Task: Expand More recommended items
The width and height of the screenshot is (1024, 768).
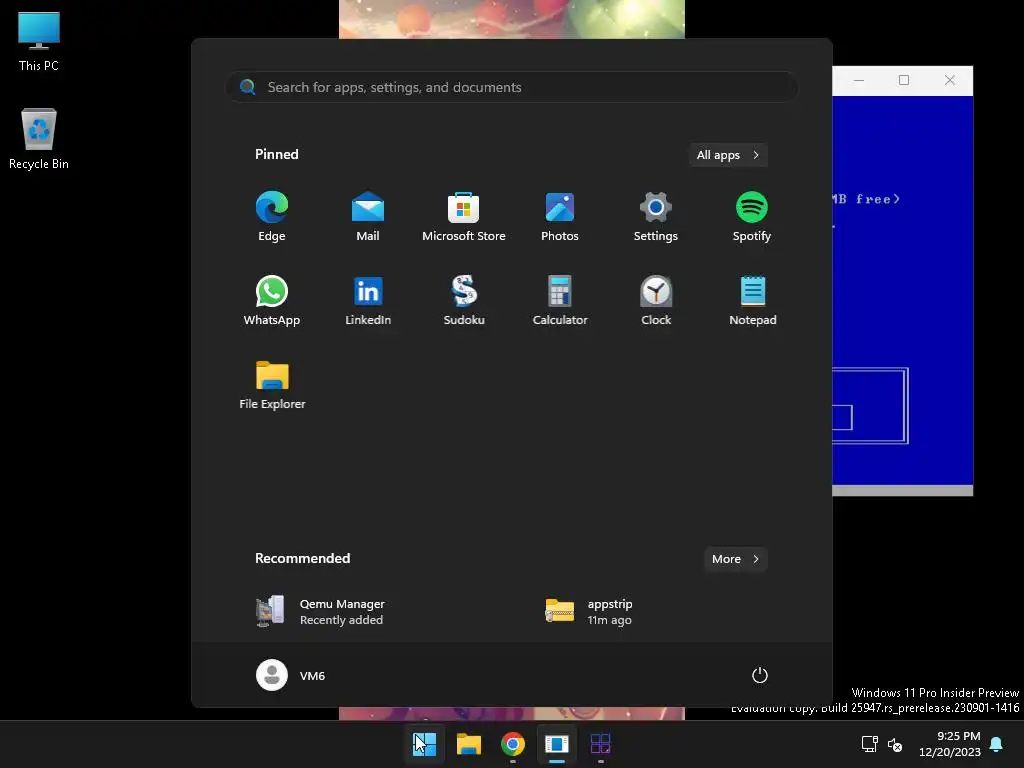Action: 735,559
